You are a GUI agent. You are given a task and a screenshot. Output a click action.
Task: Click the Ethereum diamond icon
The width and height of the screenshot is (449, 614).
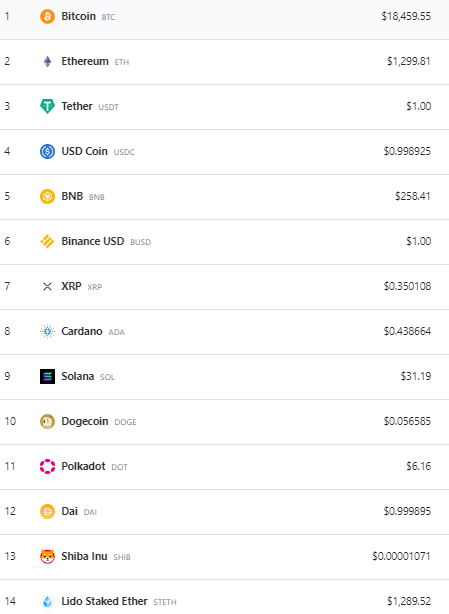(47, 61)
